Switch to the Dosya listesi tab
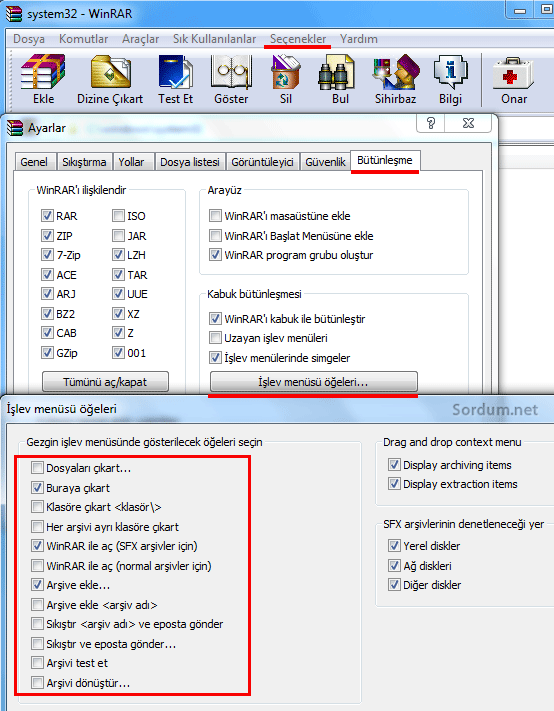Viewport: 554px width, 711px height. (x=190, y=162)
